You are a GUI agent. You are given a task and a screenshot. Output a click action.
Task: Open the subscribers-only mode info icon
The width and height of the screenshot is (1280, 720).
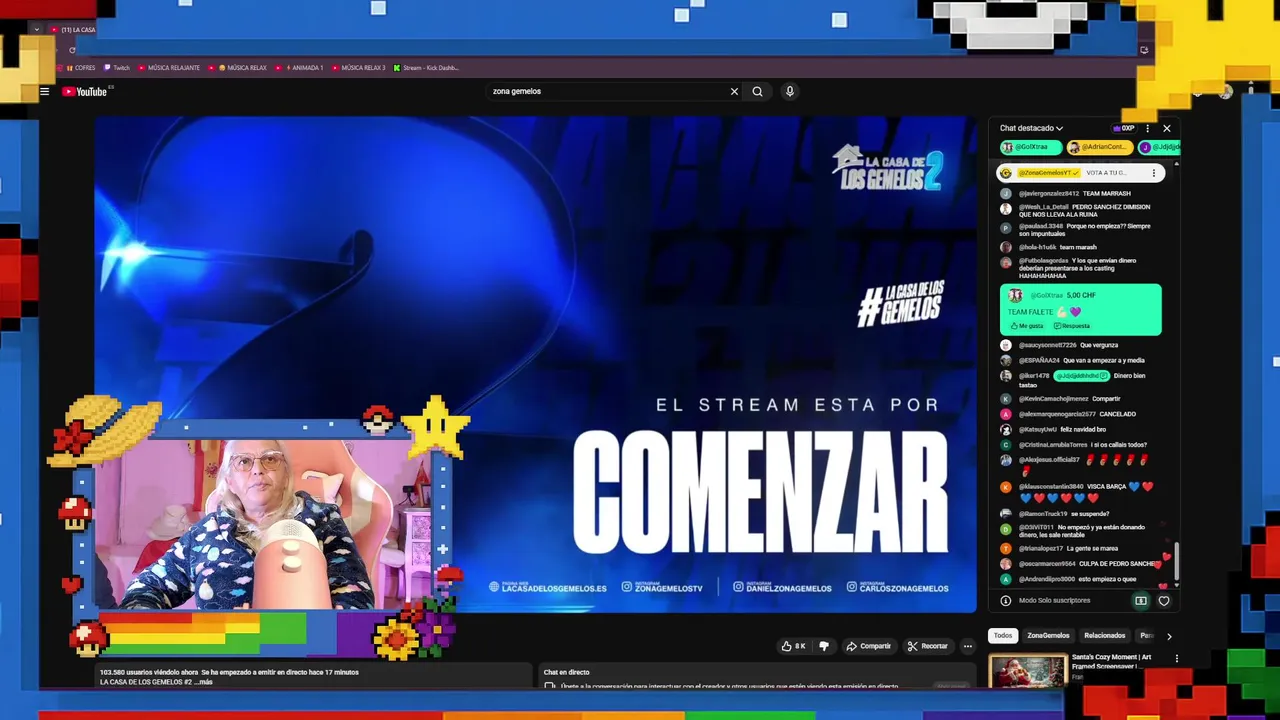(x=1006, y=600)
